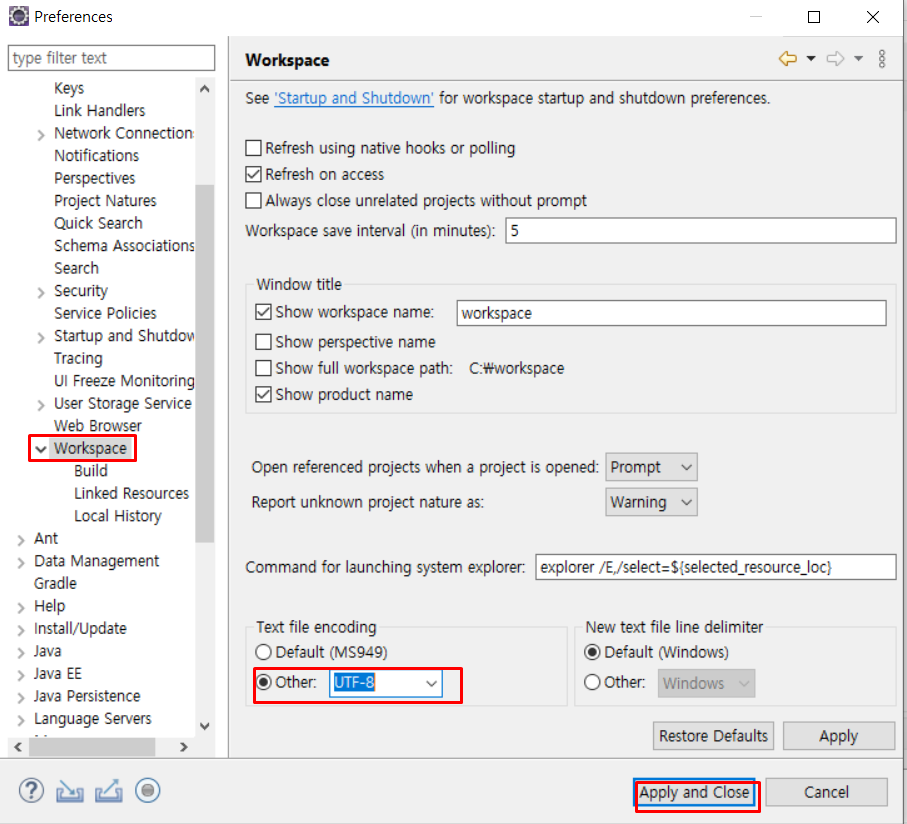Toggle the Oomph preference recorder icon
Screen dimensions: 907x824
click(148, 790)
